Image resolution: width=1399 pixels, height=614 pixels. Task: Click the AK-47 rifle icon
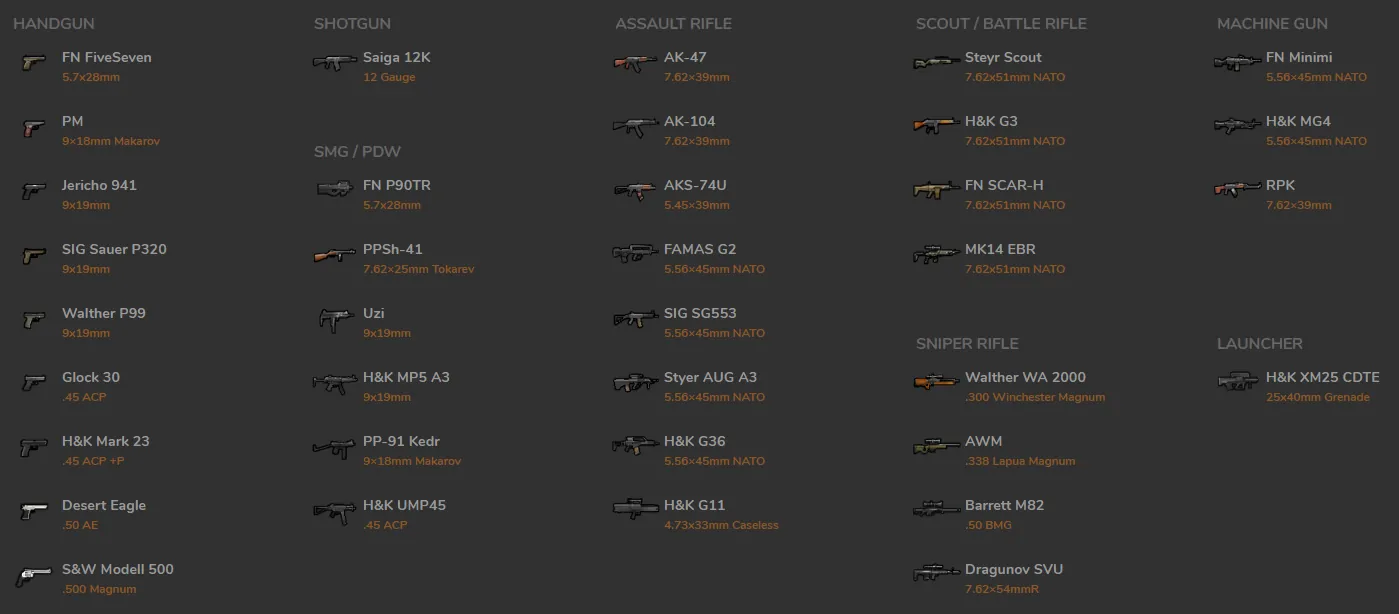pyautogui.click(x=635, y=63)
